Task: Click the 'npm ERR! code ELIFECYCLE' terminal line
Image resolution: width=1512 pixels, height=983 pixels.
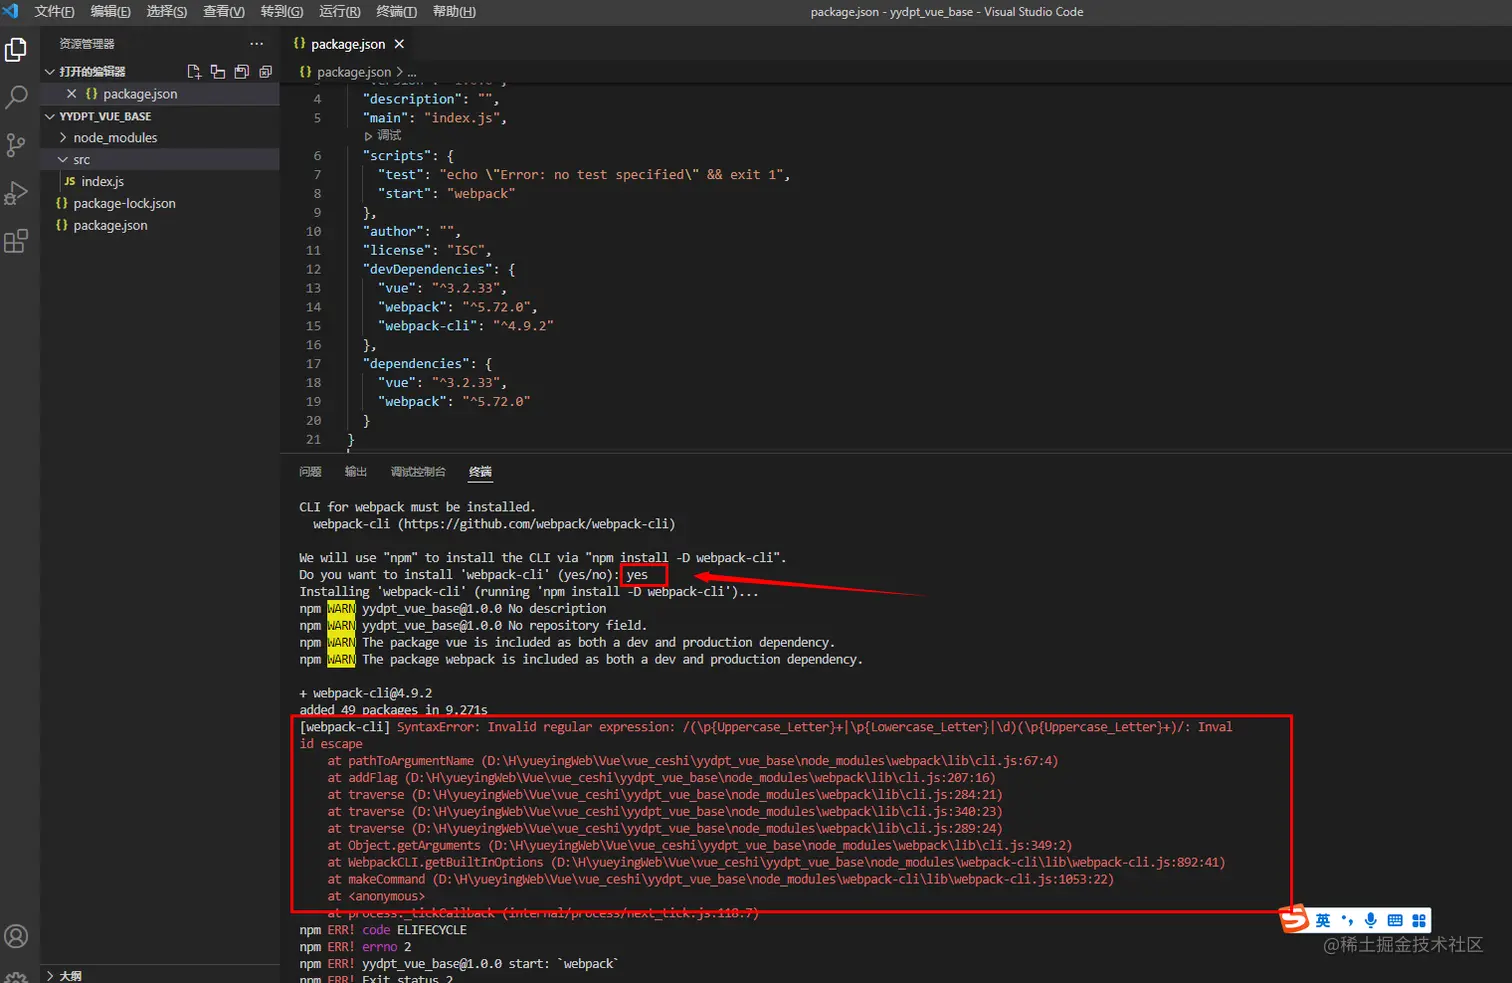Action: tap(383, 930)
